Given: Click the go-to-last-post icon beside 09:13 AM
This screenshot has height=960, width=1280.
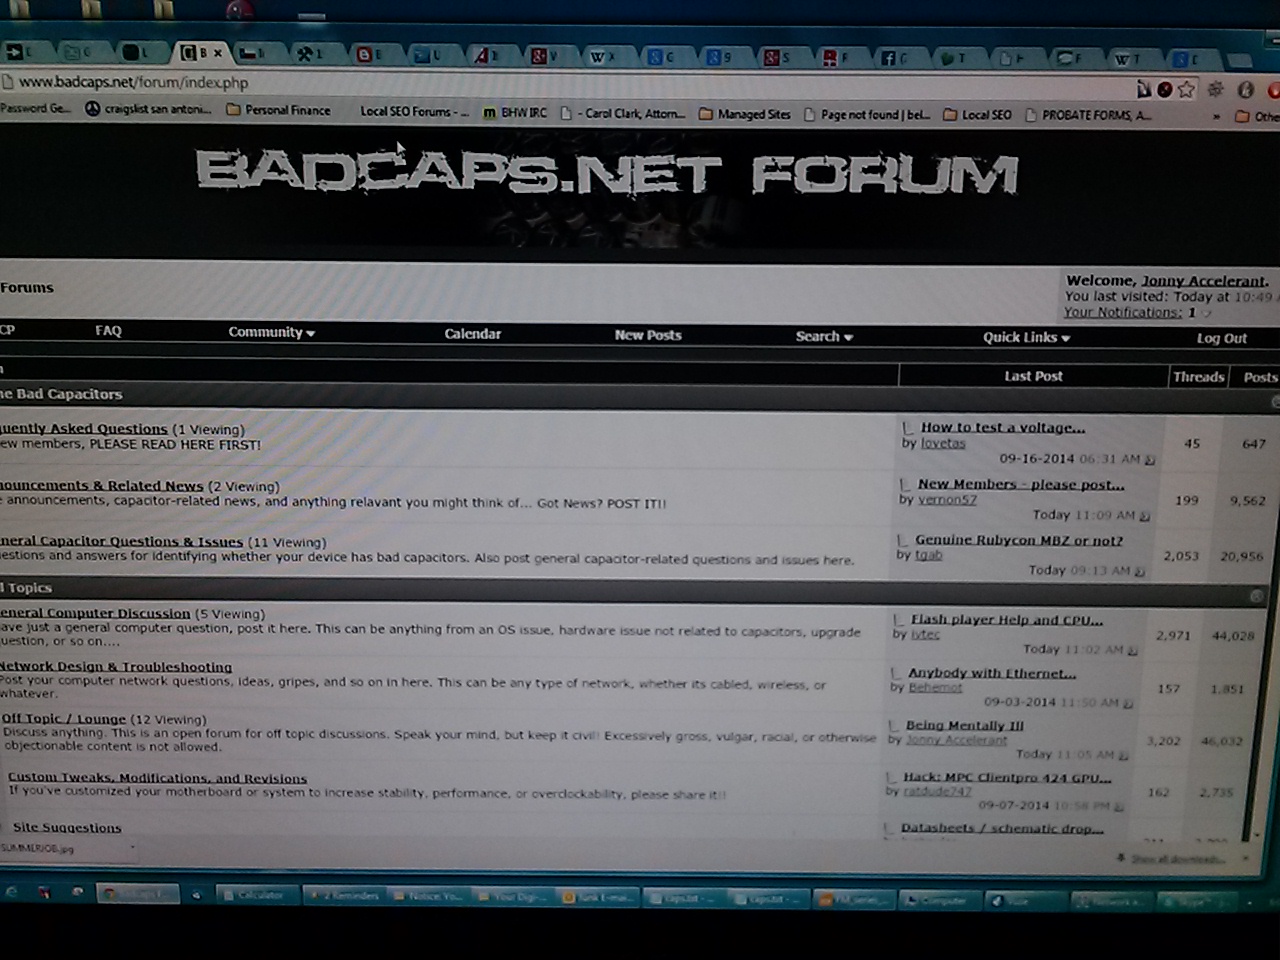Looking at the screenshot, I should (1139, 572).
